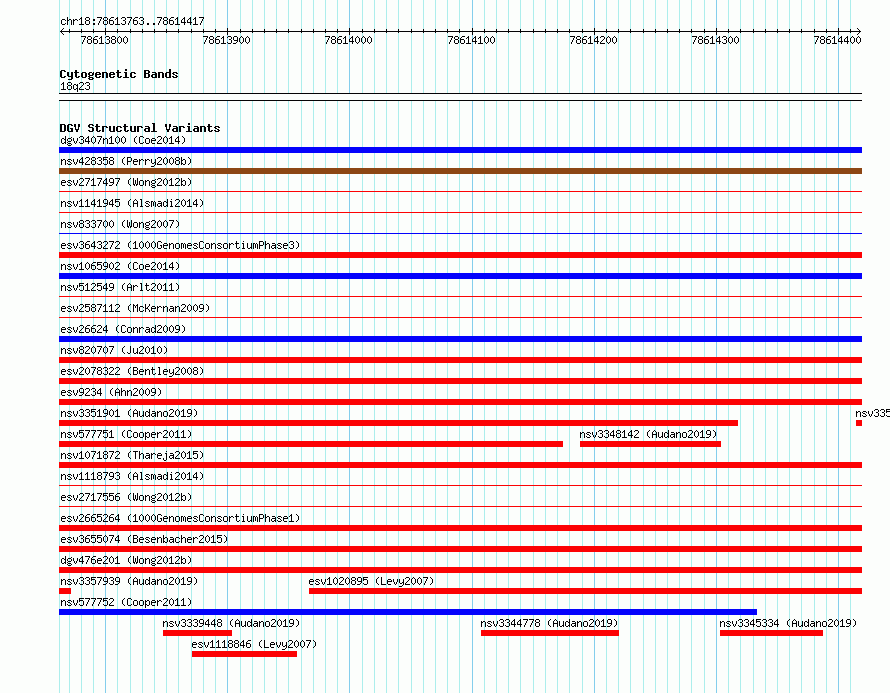Click nsv833700 (Wong2007) variant label

120,224
